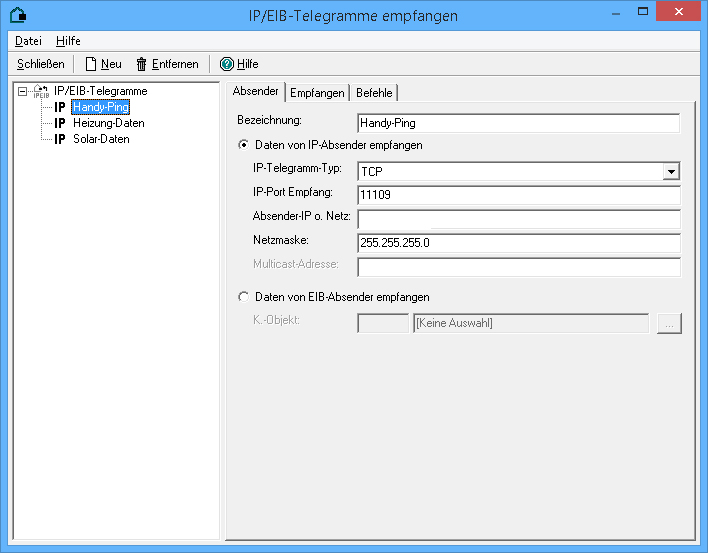Click the Multicast-Adresse field
This screenshot has height=553, width=708.
518,267
